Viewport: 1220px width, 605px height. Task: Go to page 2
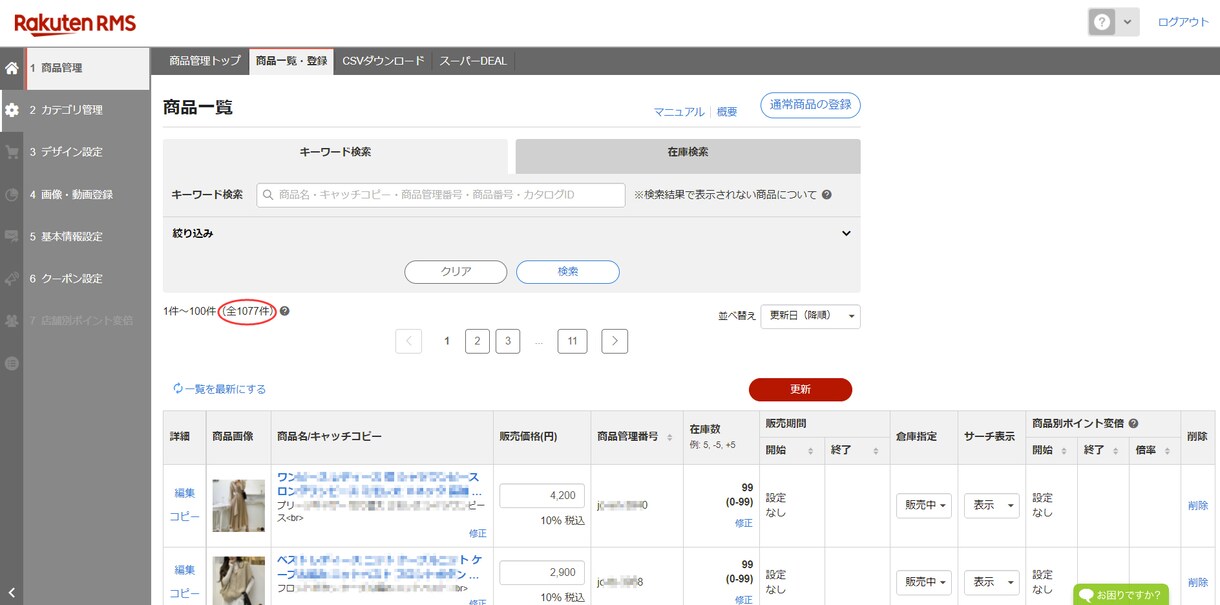pos(478,341)
